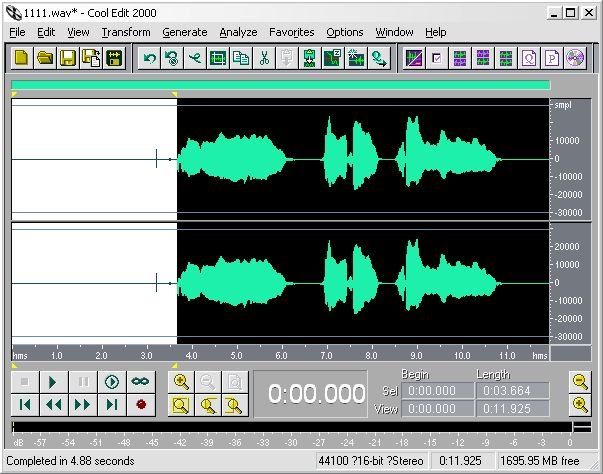603x474 pixels.
Task: Click the P page toolbar icon
Action: 552,58
